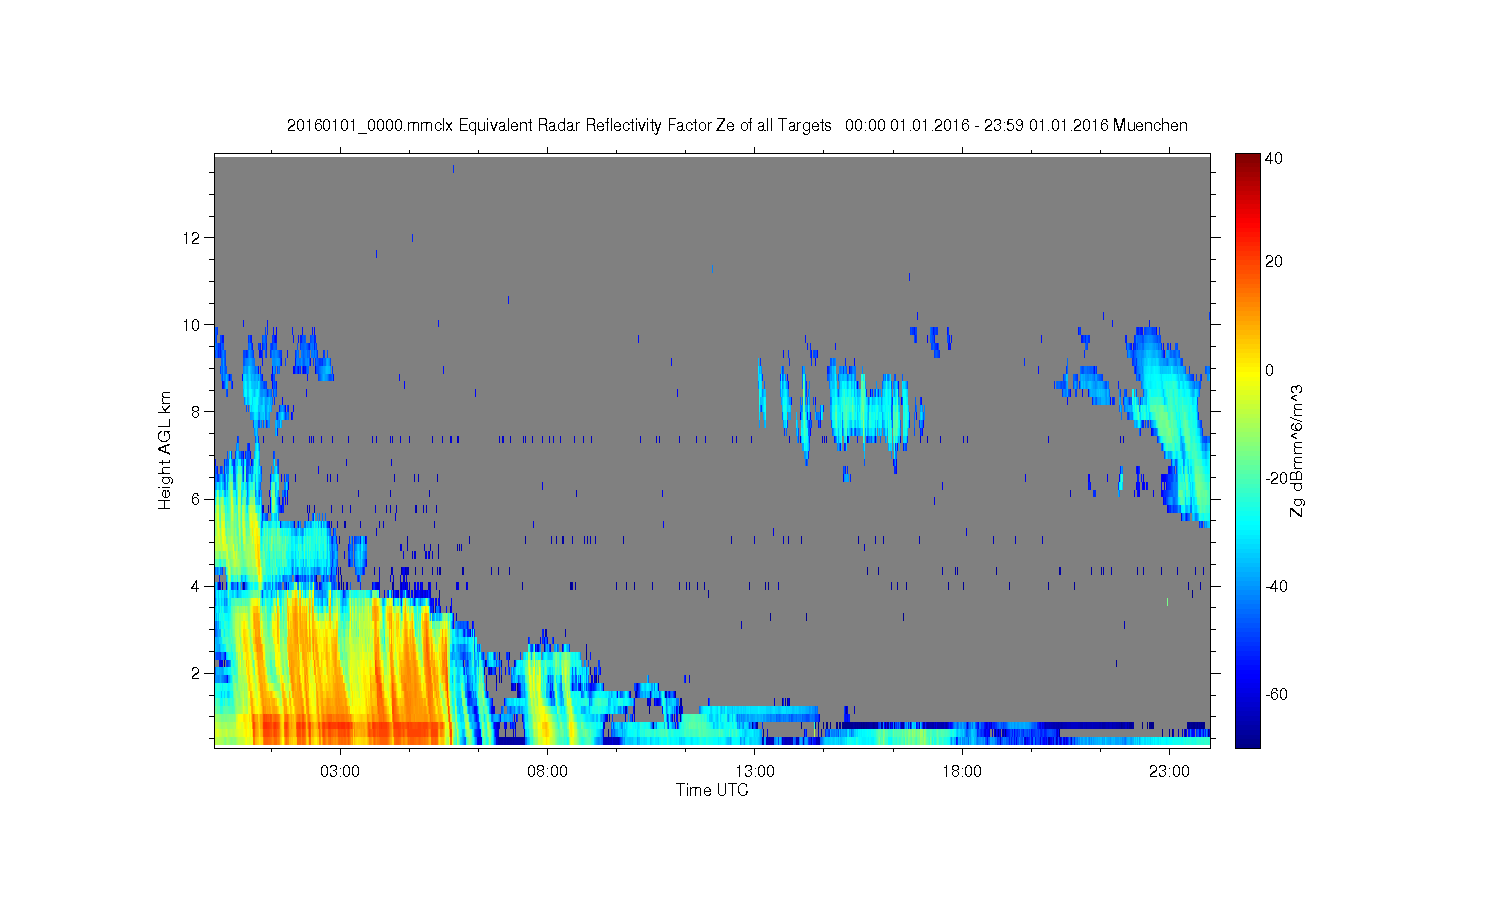Click the colorbar tick value '-20'
The width and height of the screenshot is (1500, 900).
(x=1276, y=478)
